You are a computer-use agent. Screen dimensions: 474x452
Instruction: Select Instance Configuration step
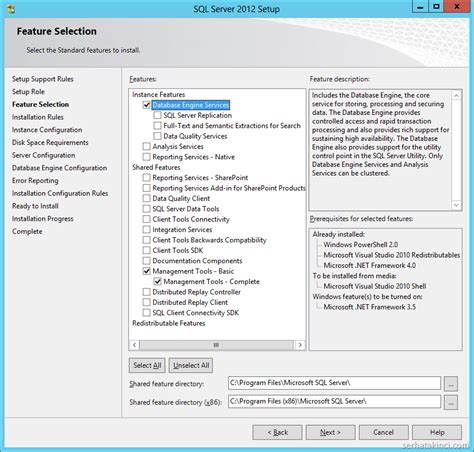[x=47, y=130]
